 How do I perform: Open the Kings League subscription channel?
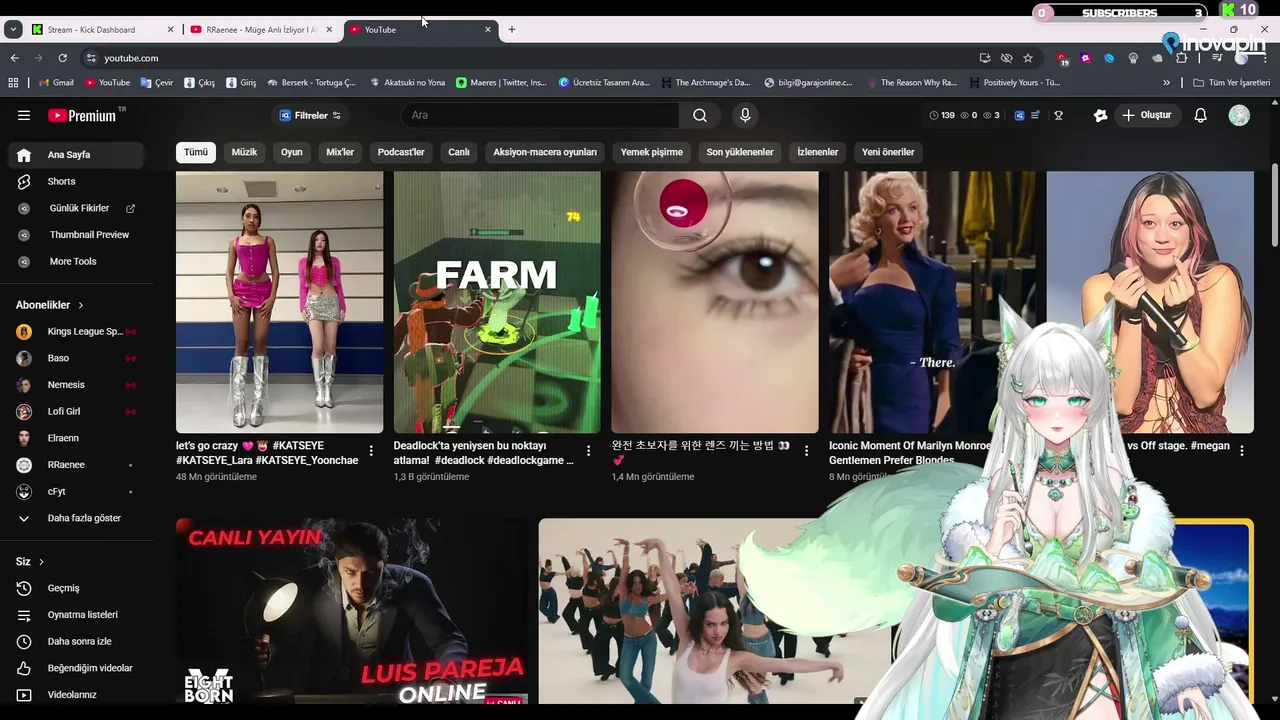(x=76, y=331)
